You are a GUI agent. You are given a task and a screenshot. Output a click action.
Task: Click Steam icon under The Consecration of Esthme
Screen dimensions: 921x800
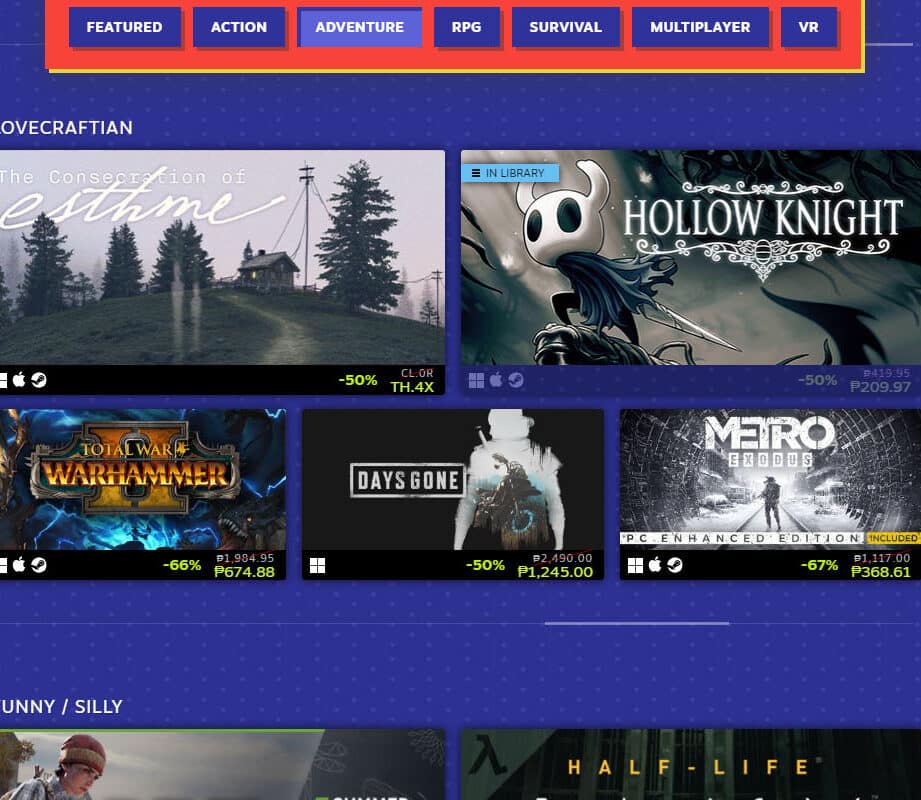pyautogui.click(x=39, y=380)
